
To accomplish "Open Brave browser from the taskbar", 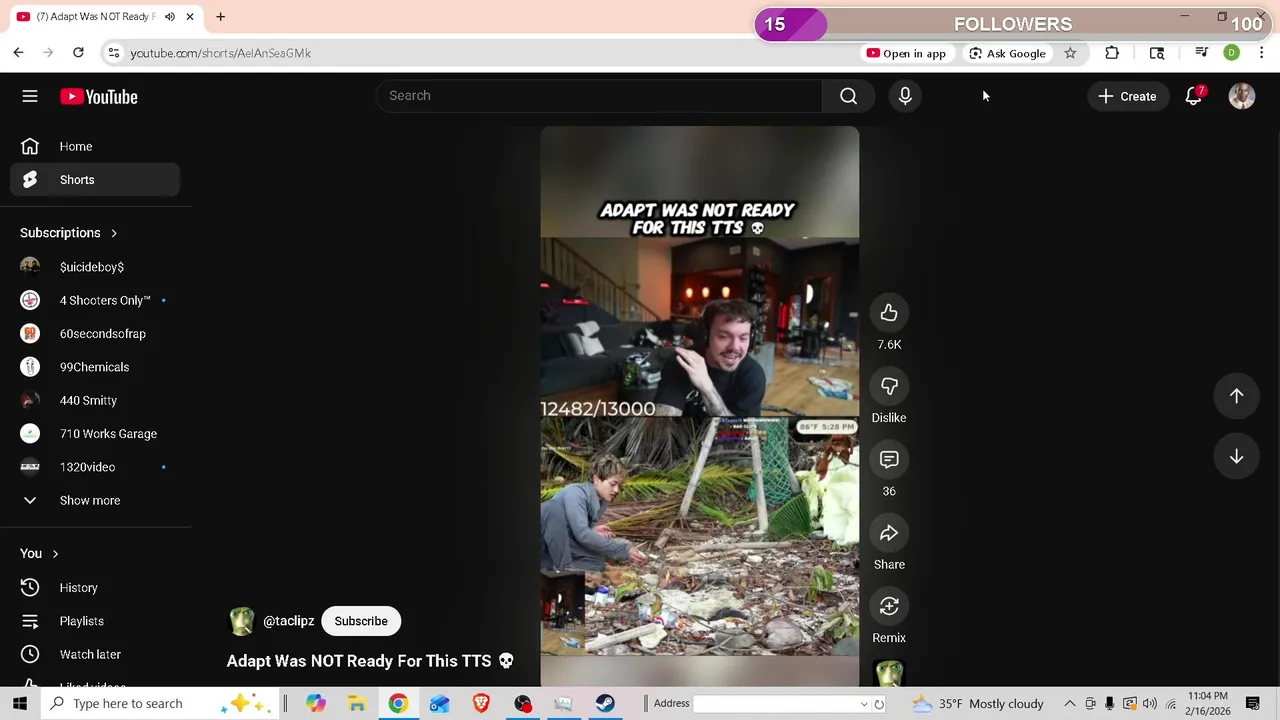I will point(481,704).
